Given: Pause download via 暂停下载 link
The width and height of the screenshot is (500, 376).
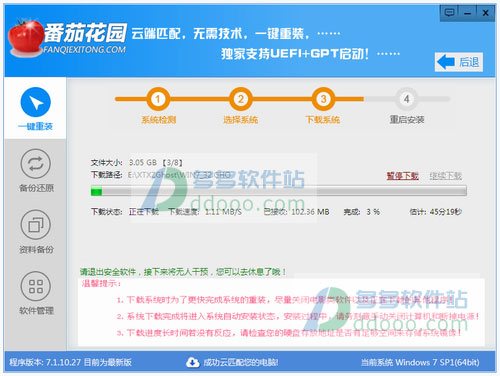Looking at the screenshot, I should coord(402,176).
